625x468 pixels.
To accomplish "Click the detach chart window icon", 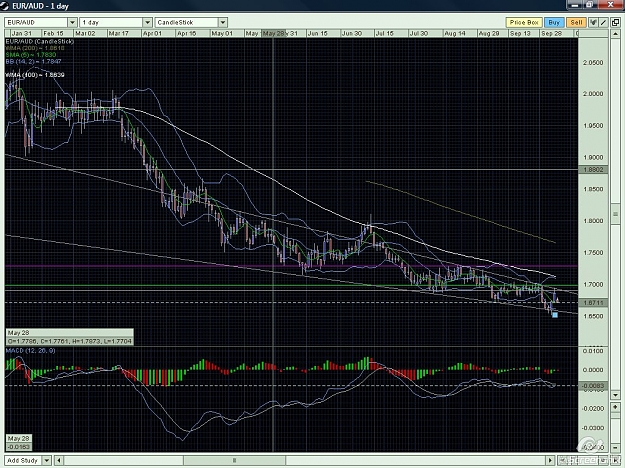I will pyautogui.click(x=615, y=22).
